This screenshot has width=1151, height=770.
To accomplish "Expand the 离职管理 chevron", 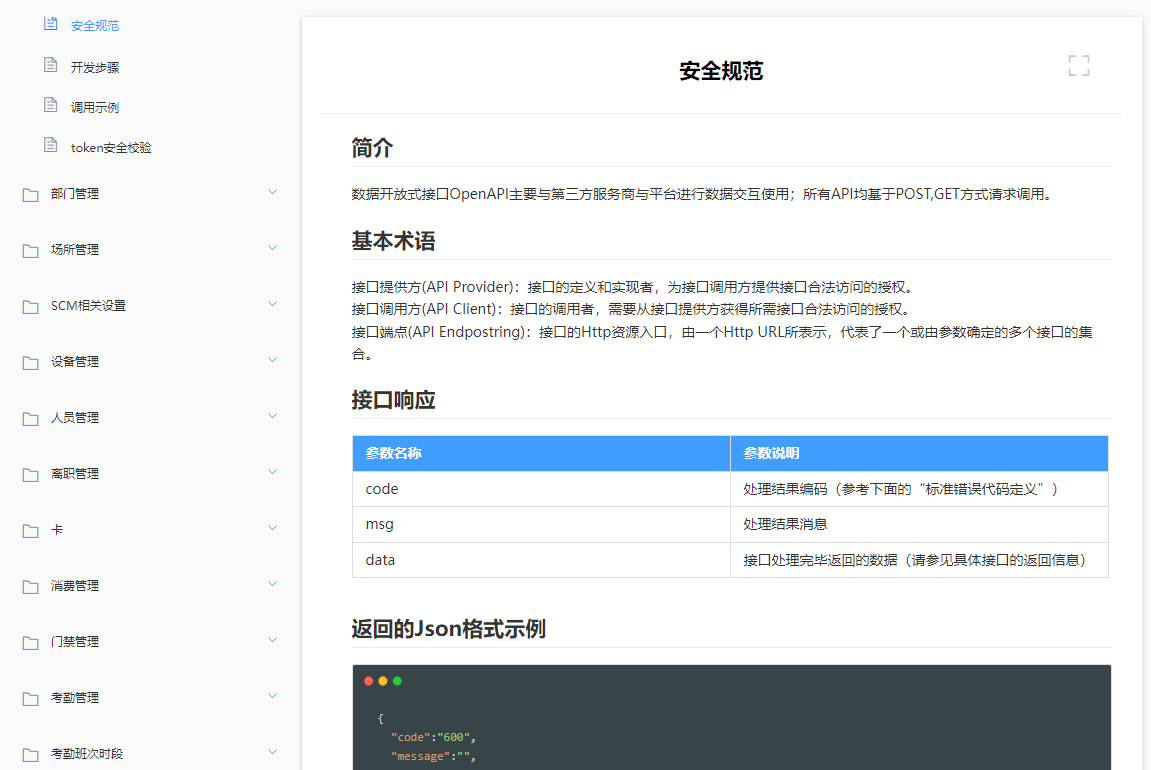I will pyautogui.click(x=272, y=472).
